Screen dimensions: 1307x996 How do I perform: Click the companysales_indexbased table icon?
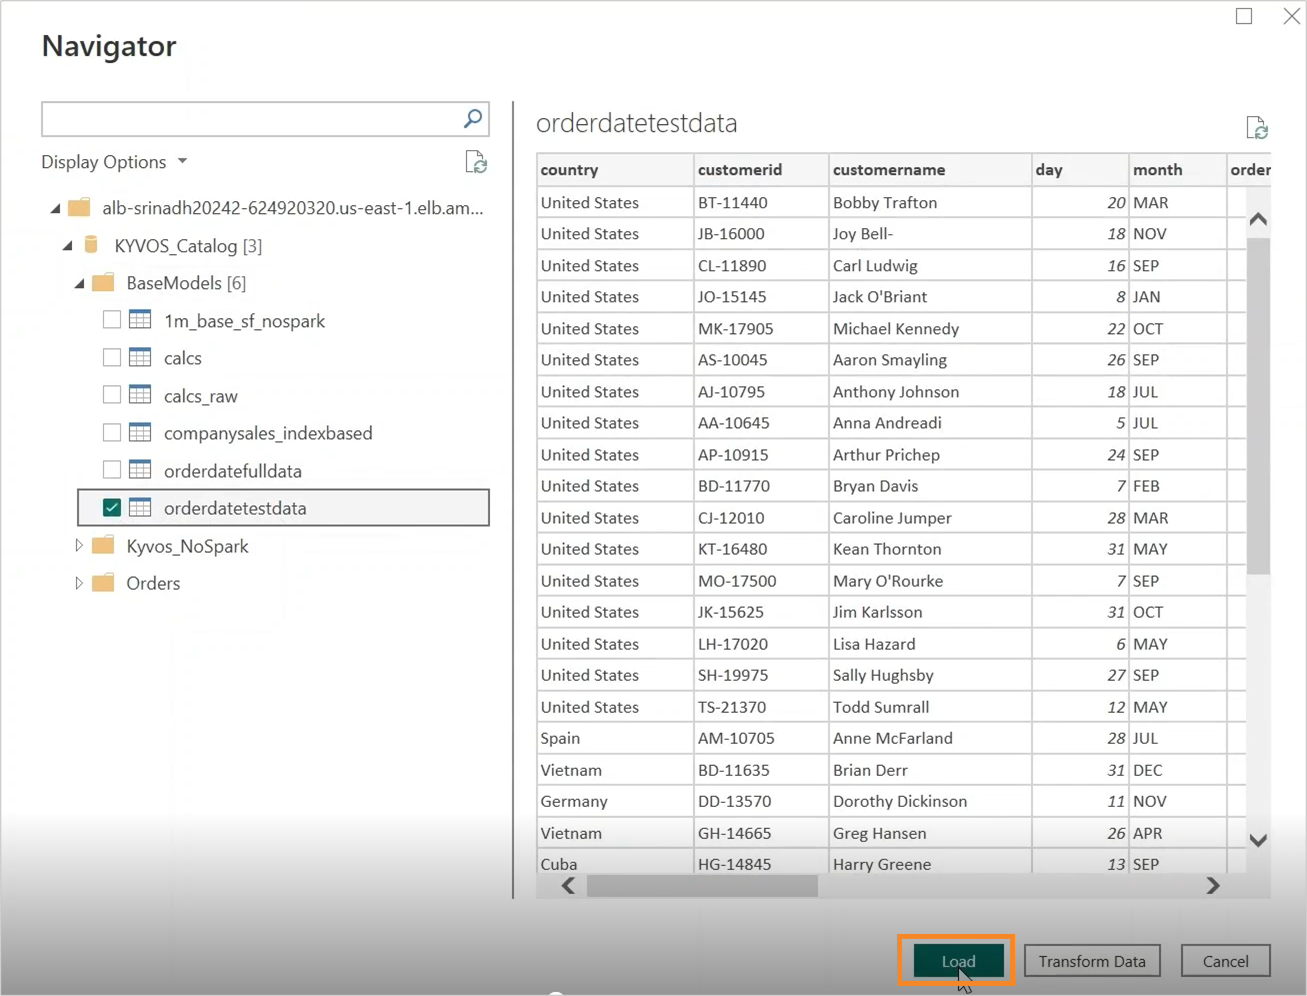click(140, 433)
